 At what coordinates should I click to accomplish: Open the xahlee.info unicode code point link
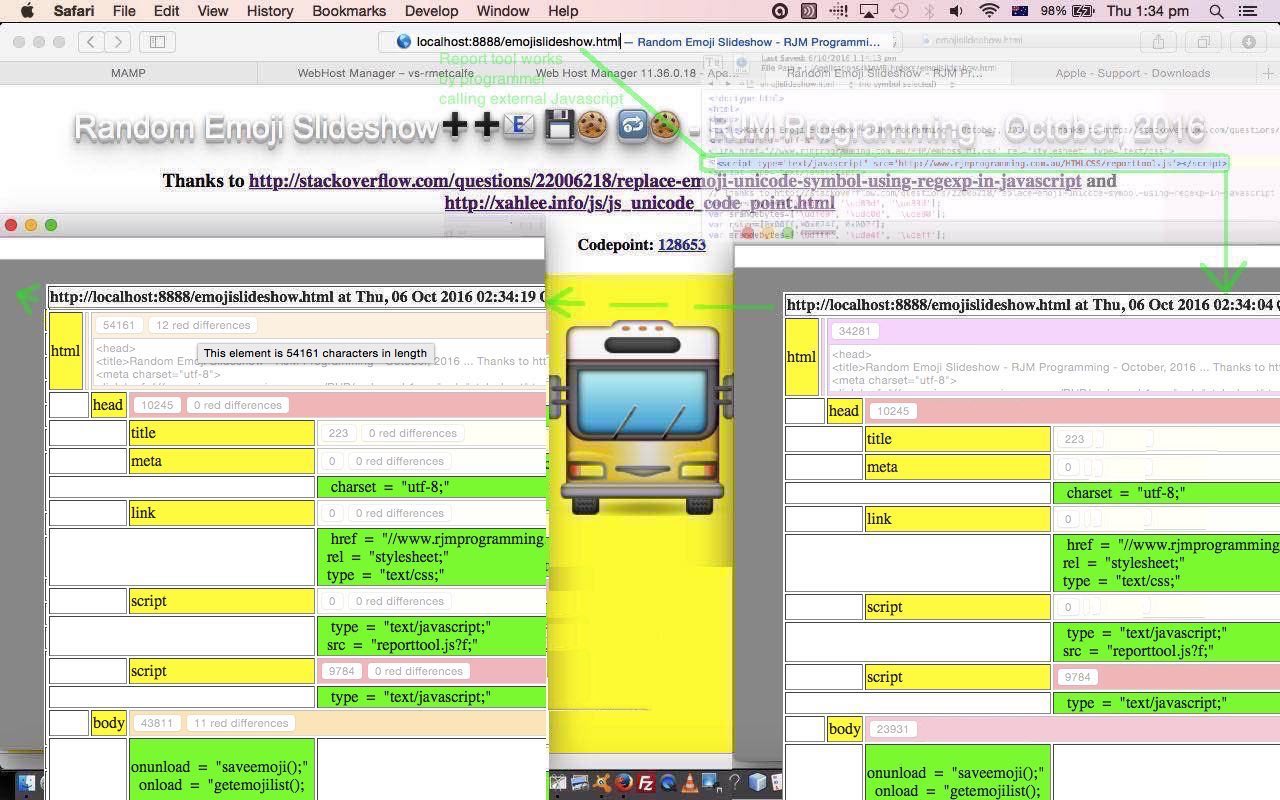pos(639,203)
